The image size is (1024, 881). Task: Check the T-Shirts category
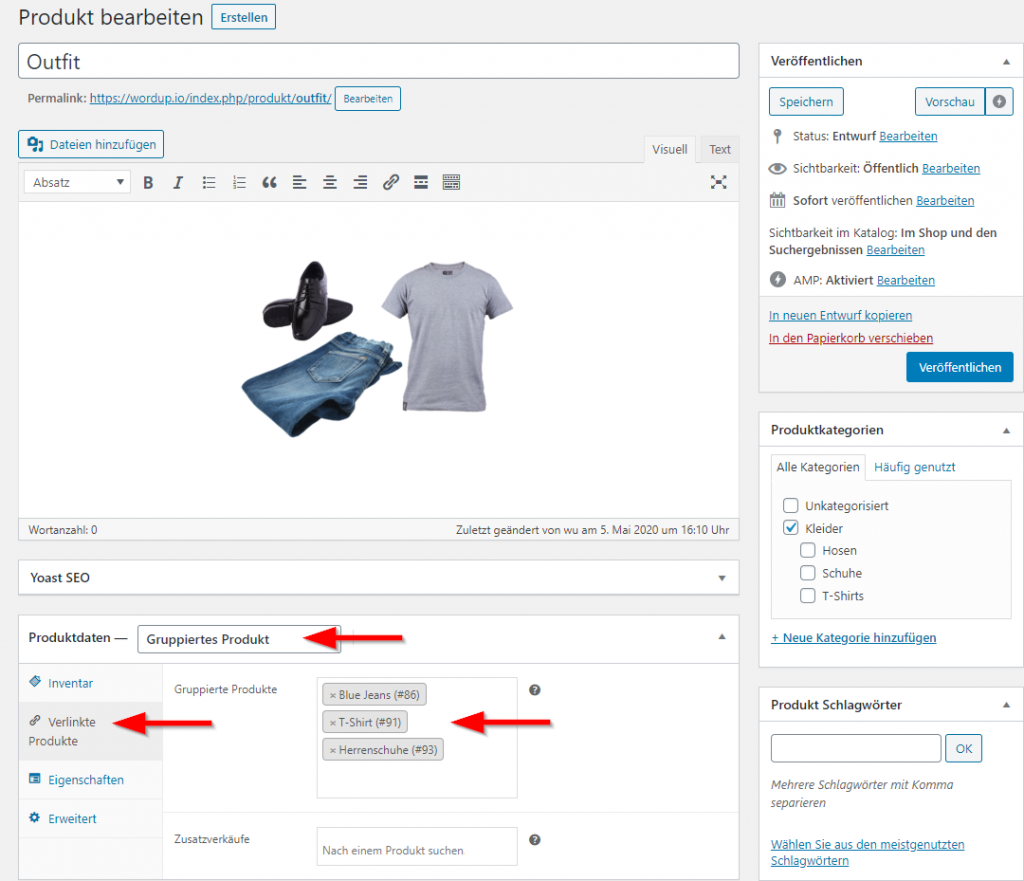point(808,596)
